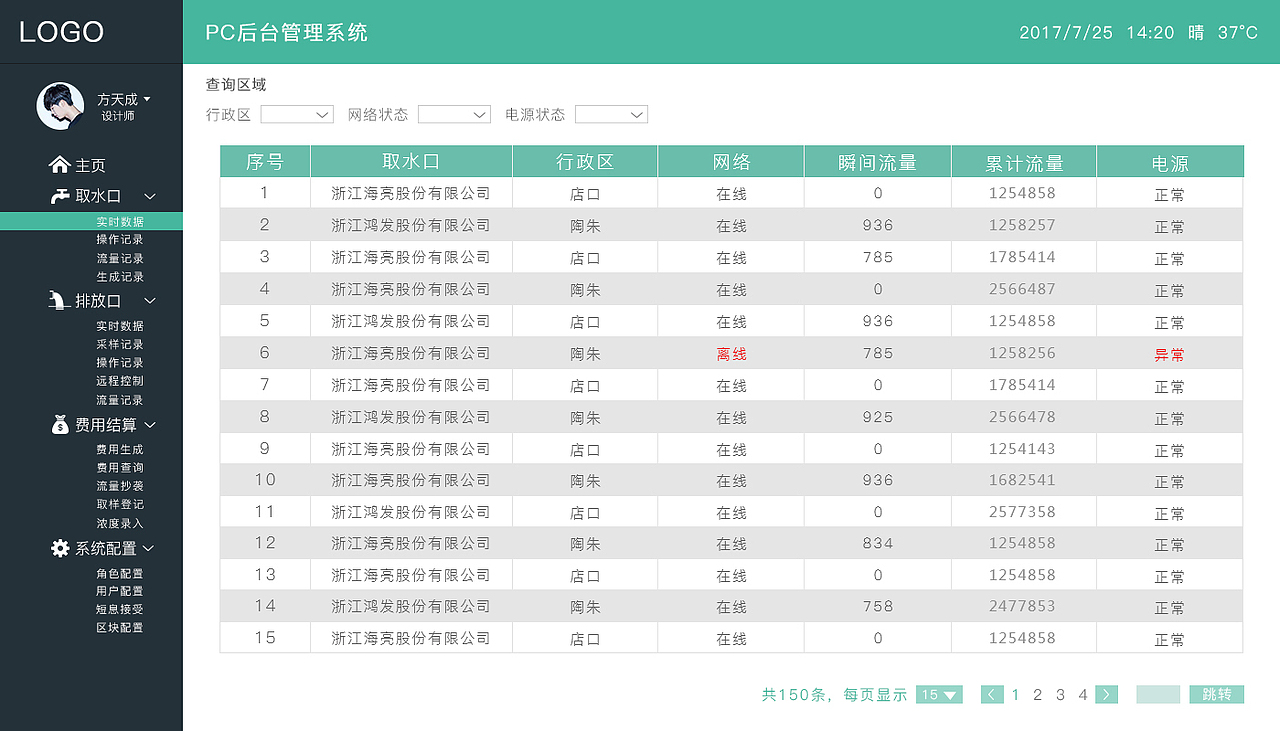Go to page 4 in pagination
Viewport: 1280px width, 731px height.
coord(1081,694)
